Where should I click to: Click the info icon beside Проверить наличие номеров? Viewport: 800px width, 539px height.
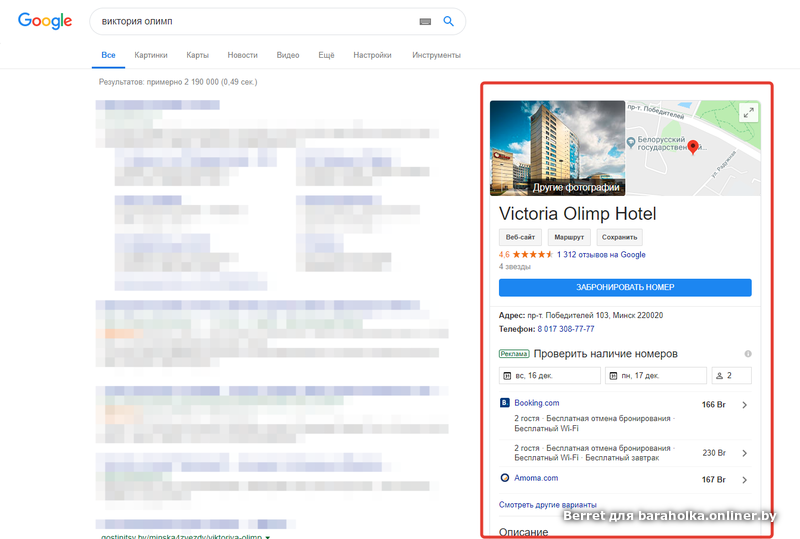[748, 354]
